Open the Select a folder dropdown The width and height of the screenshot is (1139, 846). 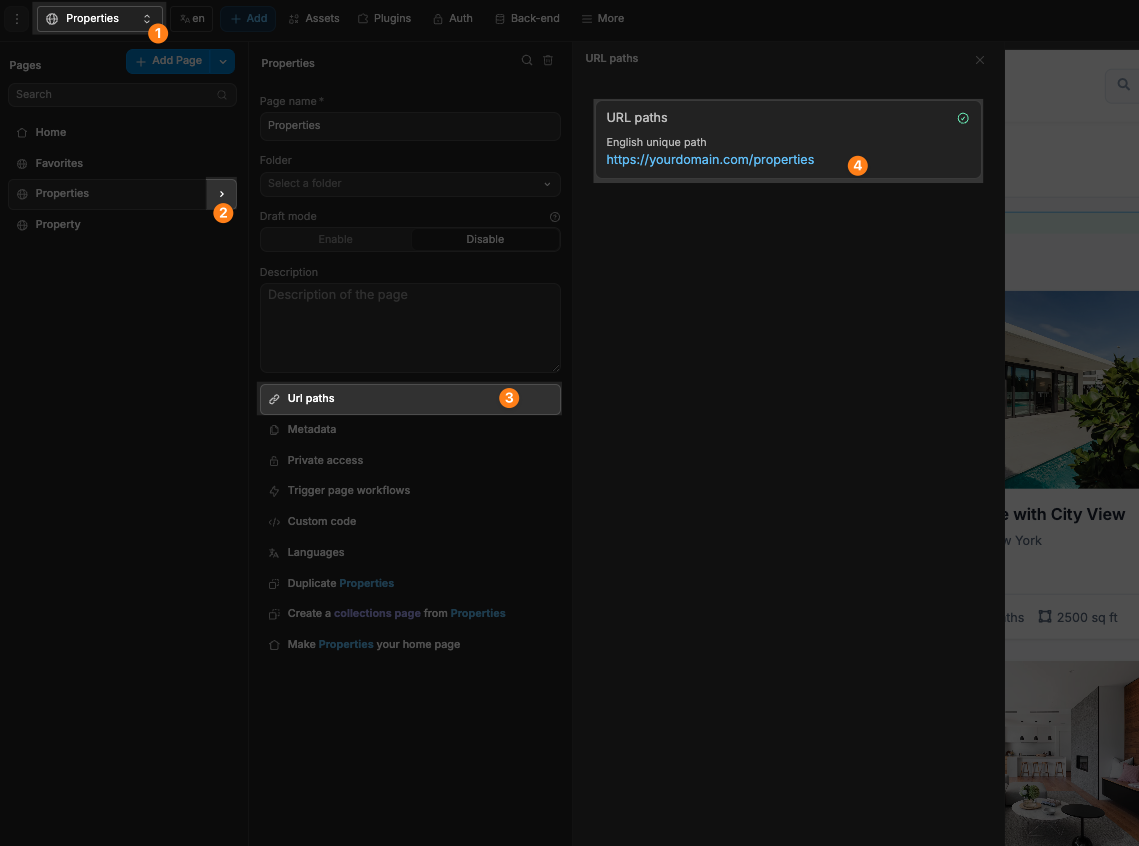tap(409, 184)
